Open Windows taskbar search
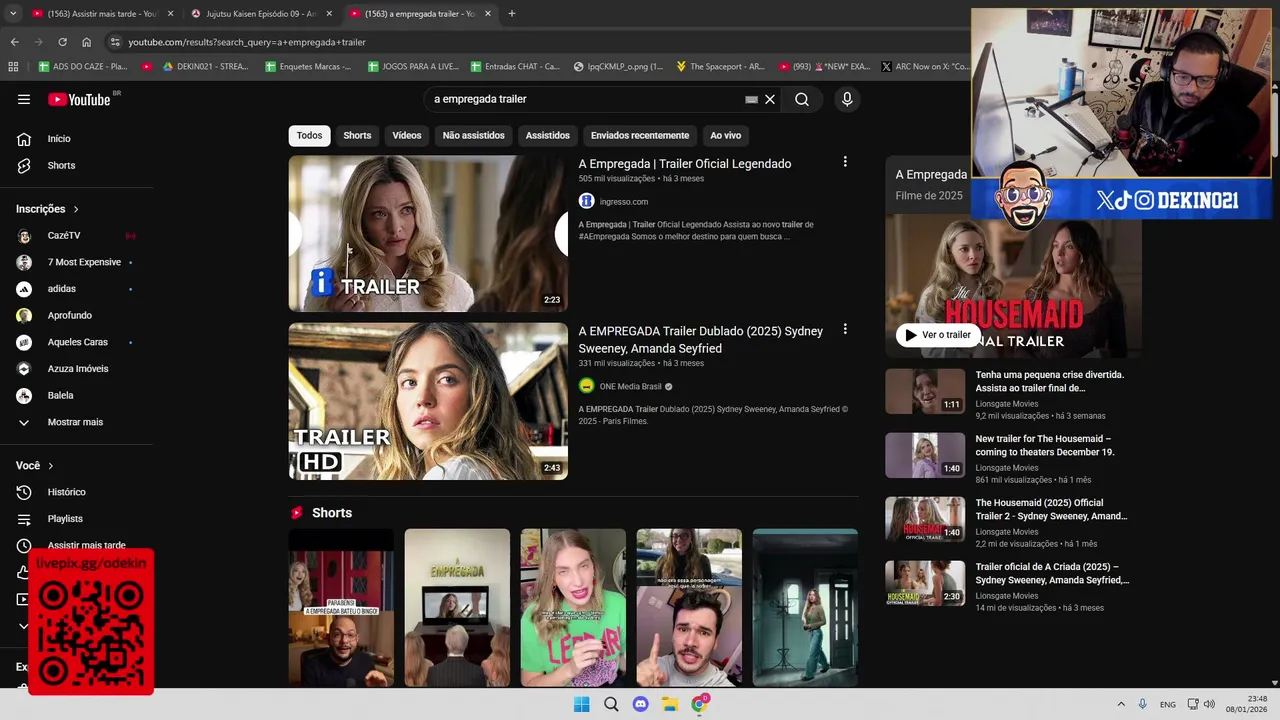 611,704
